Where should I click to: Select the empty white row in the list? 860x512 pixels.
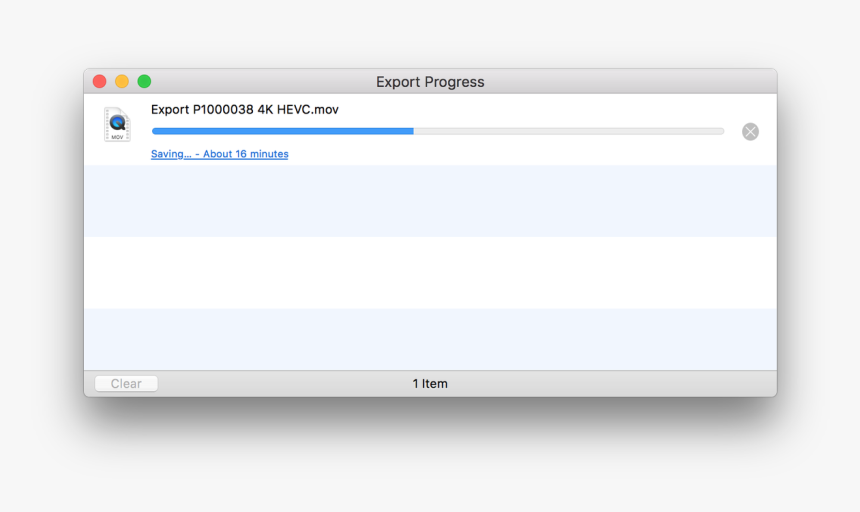pyautogui.click(x=430, y=272)
